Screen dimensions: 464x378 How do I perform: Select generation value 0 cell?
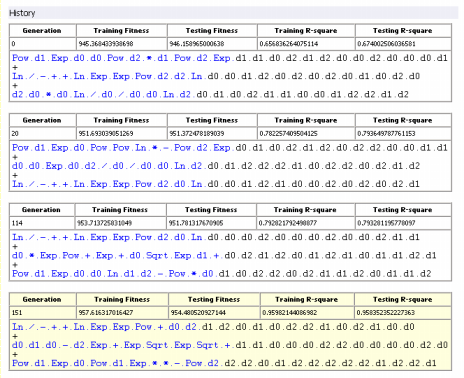(x=43, y=44)
